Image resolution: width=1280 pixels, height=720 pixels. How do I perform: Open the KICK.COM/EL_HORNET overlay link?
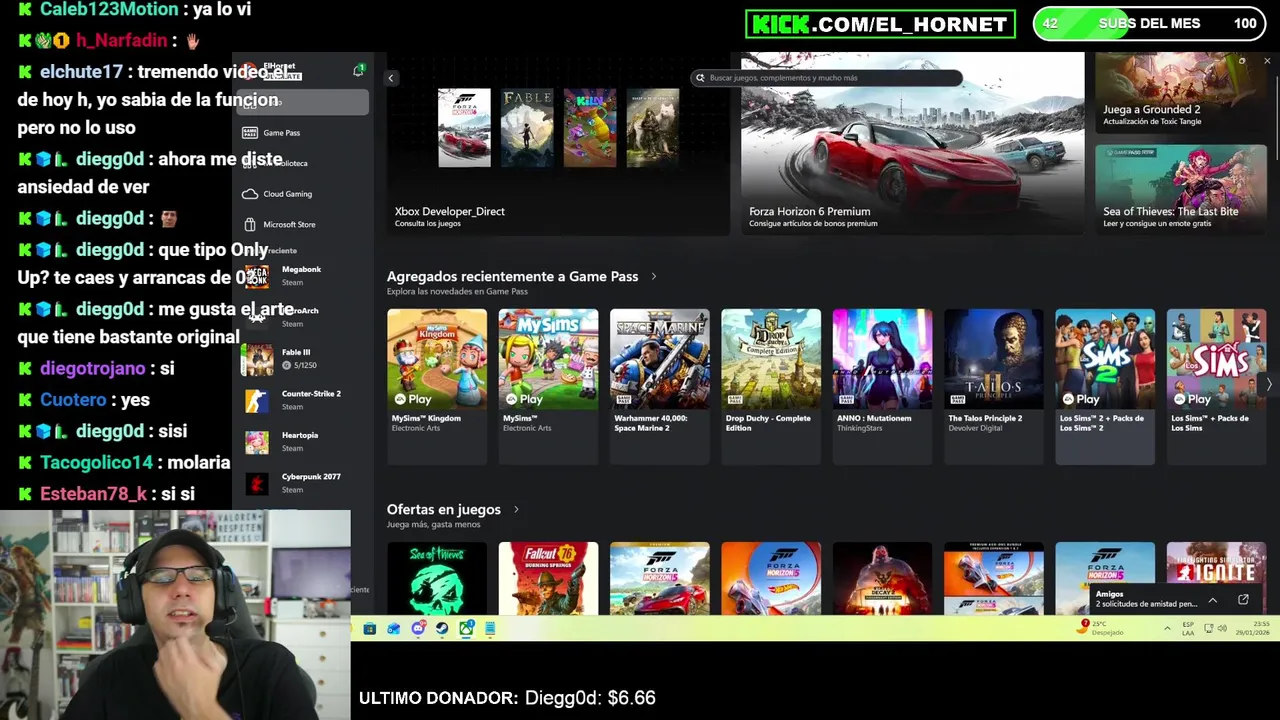click(x=880, y=24)
